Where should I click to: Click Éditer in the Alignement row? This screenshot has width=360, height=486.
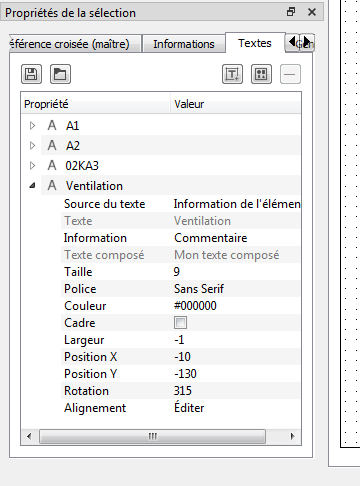pyautogui.click(x=189, y=408)
